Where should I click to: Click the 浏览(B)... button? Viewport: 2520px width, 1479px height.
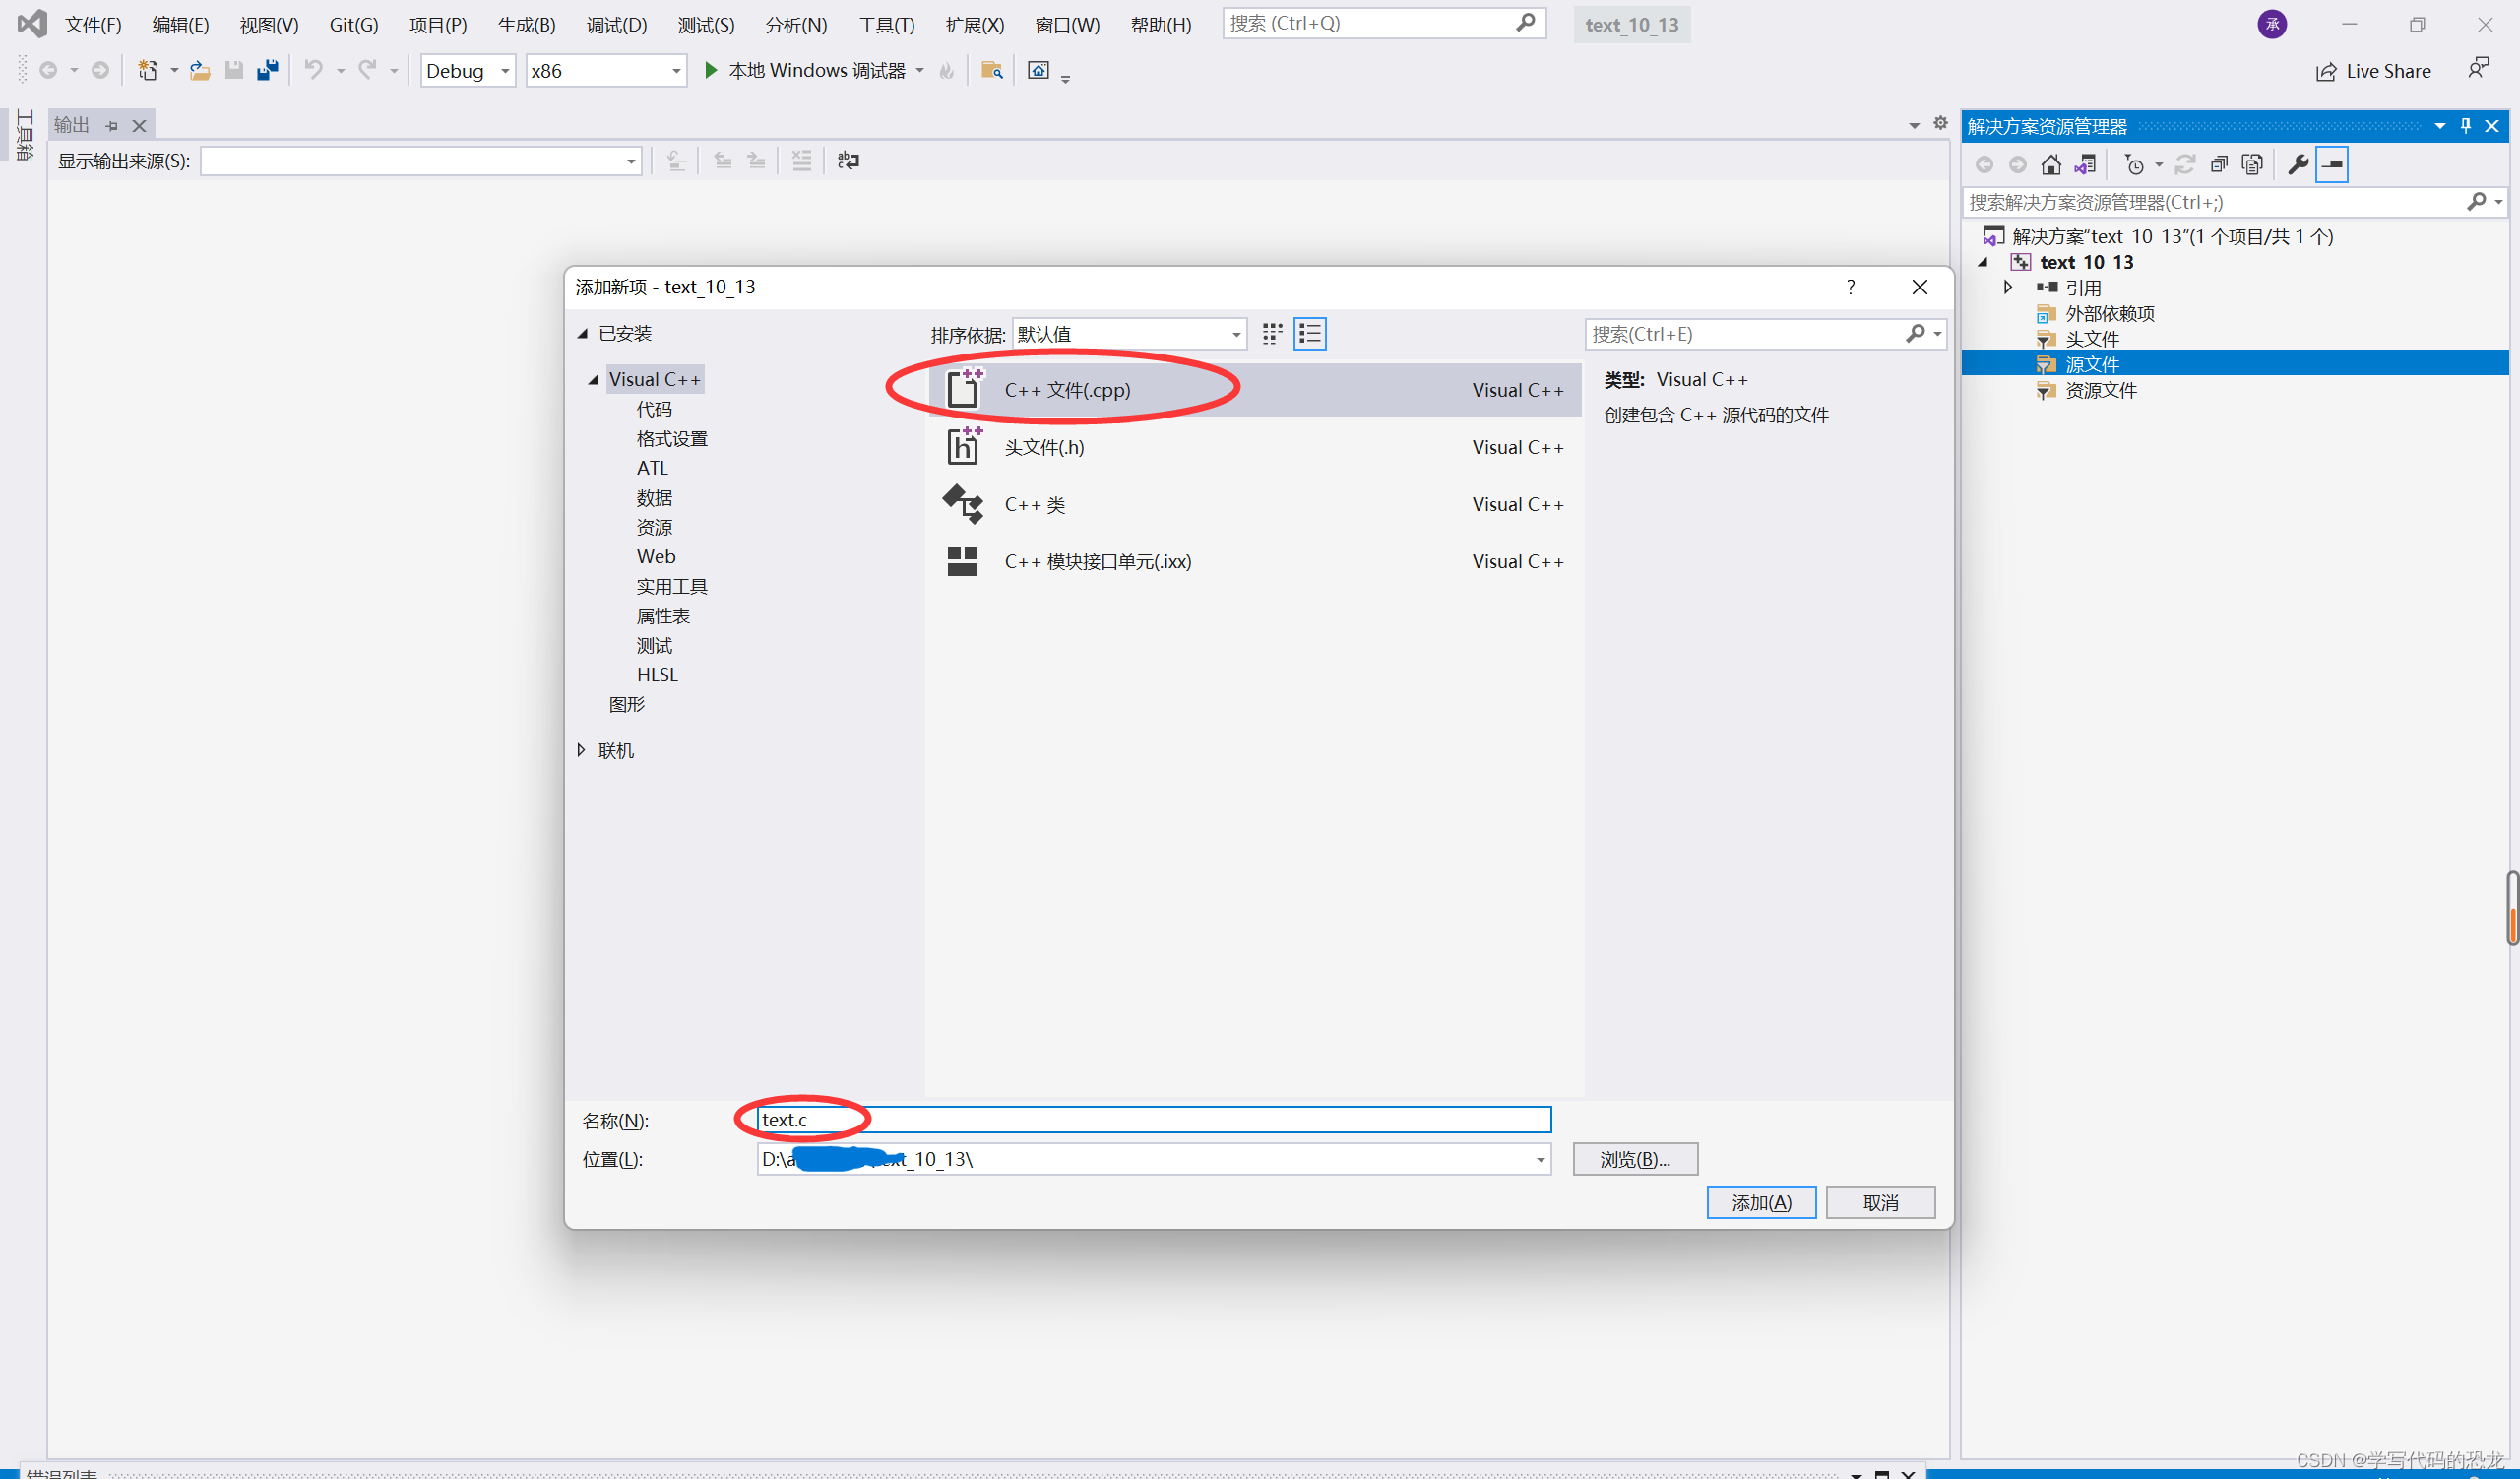(x=1634, y=1159)
